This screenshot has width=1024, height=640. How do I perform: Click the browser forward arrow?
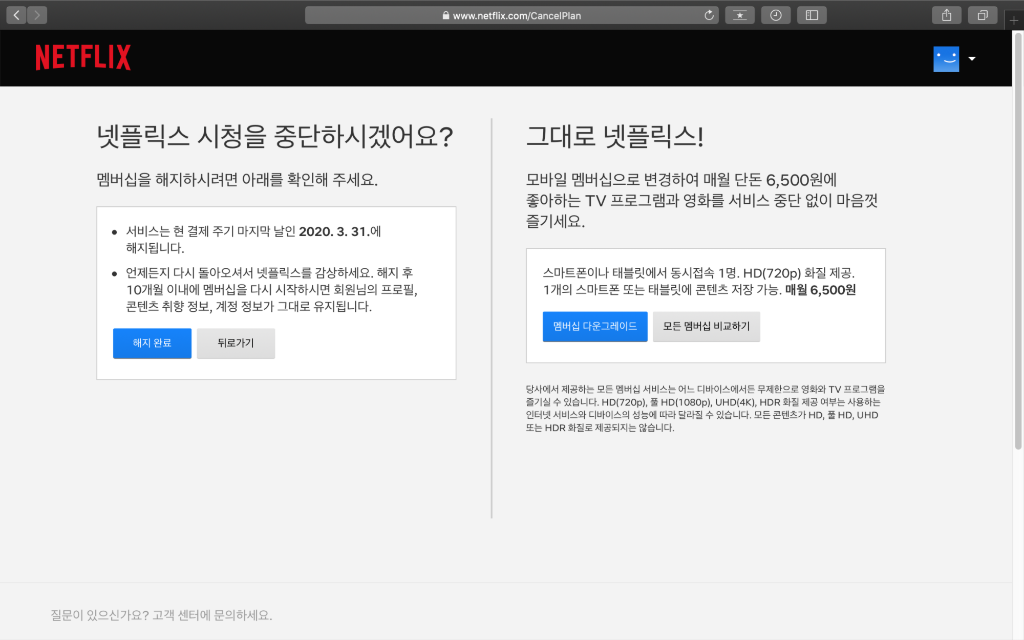pos(37,15)
